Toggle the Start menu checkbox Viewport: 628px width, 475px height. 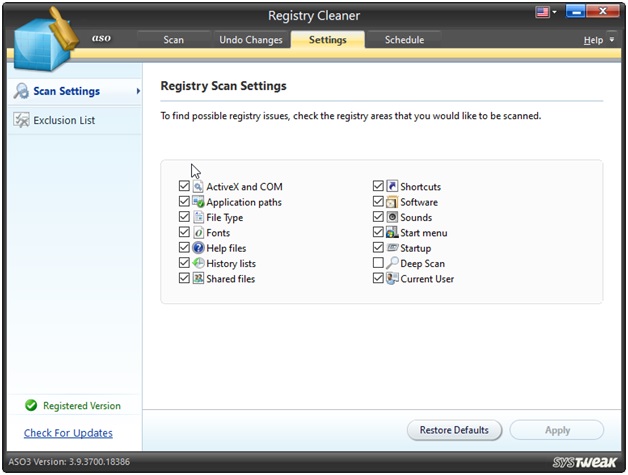(x=378, y=232)
